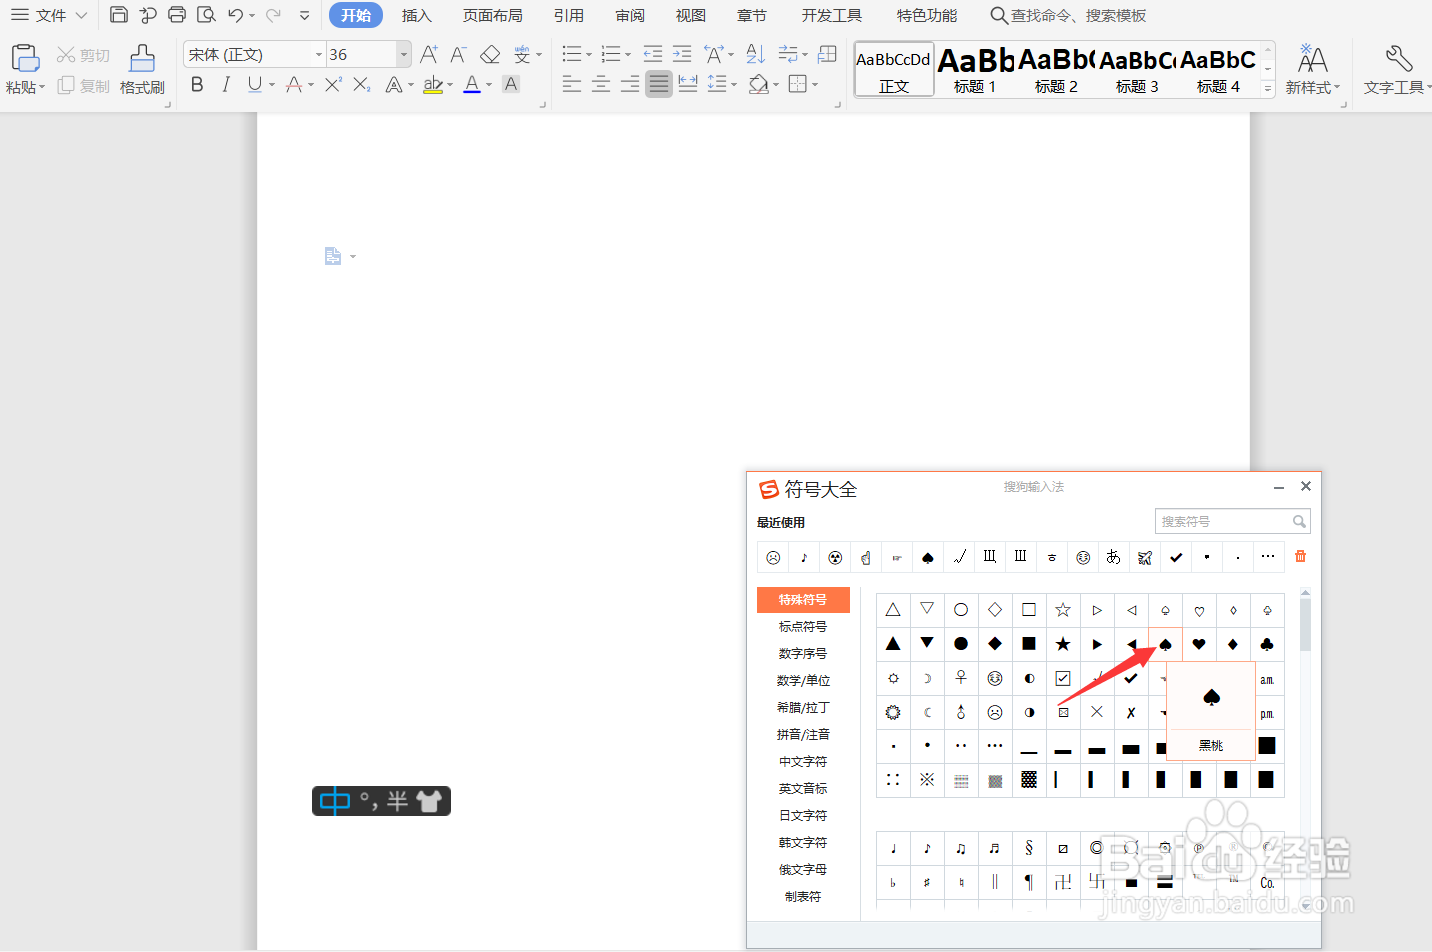This screenshot has height=952, width=1432.
Task: Switch to the 插入 ribbon tab
Action: [417, 15]
